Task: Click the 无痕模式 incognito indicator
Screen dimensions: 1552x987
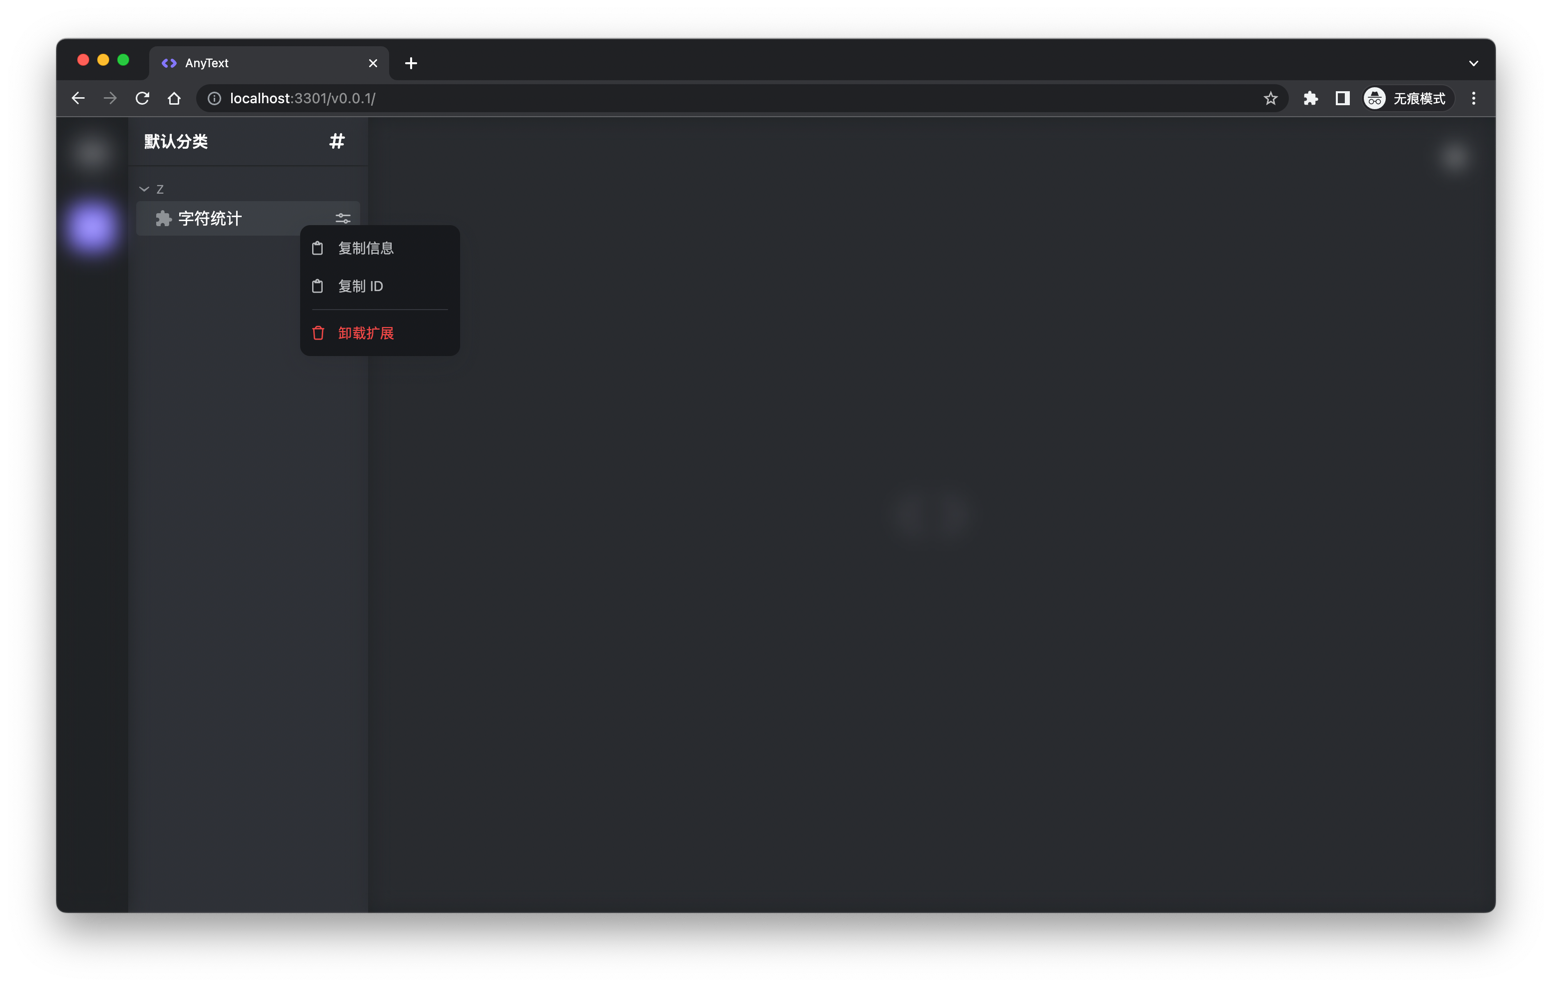Action: coord(1407,98)
